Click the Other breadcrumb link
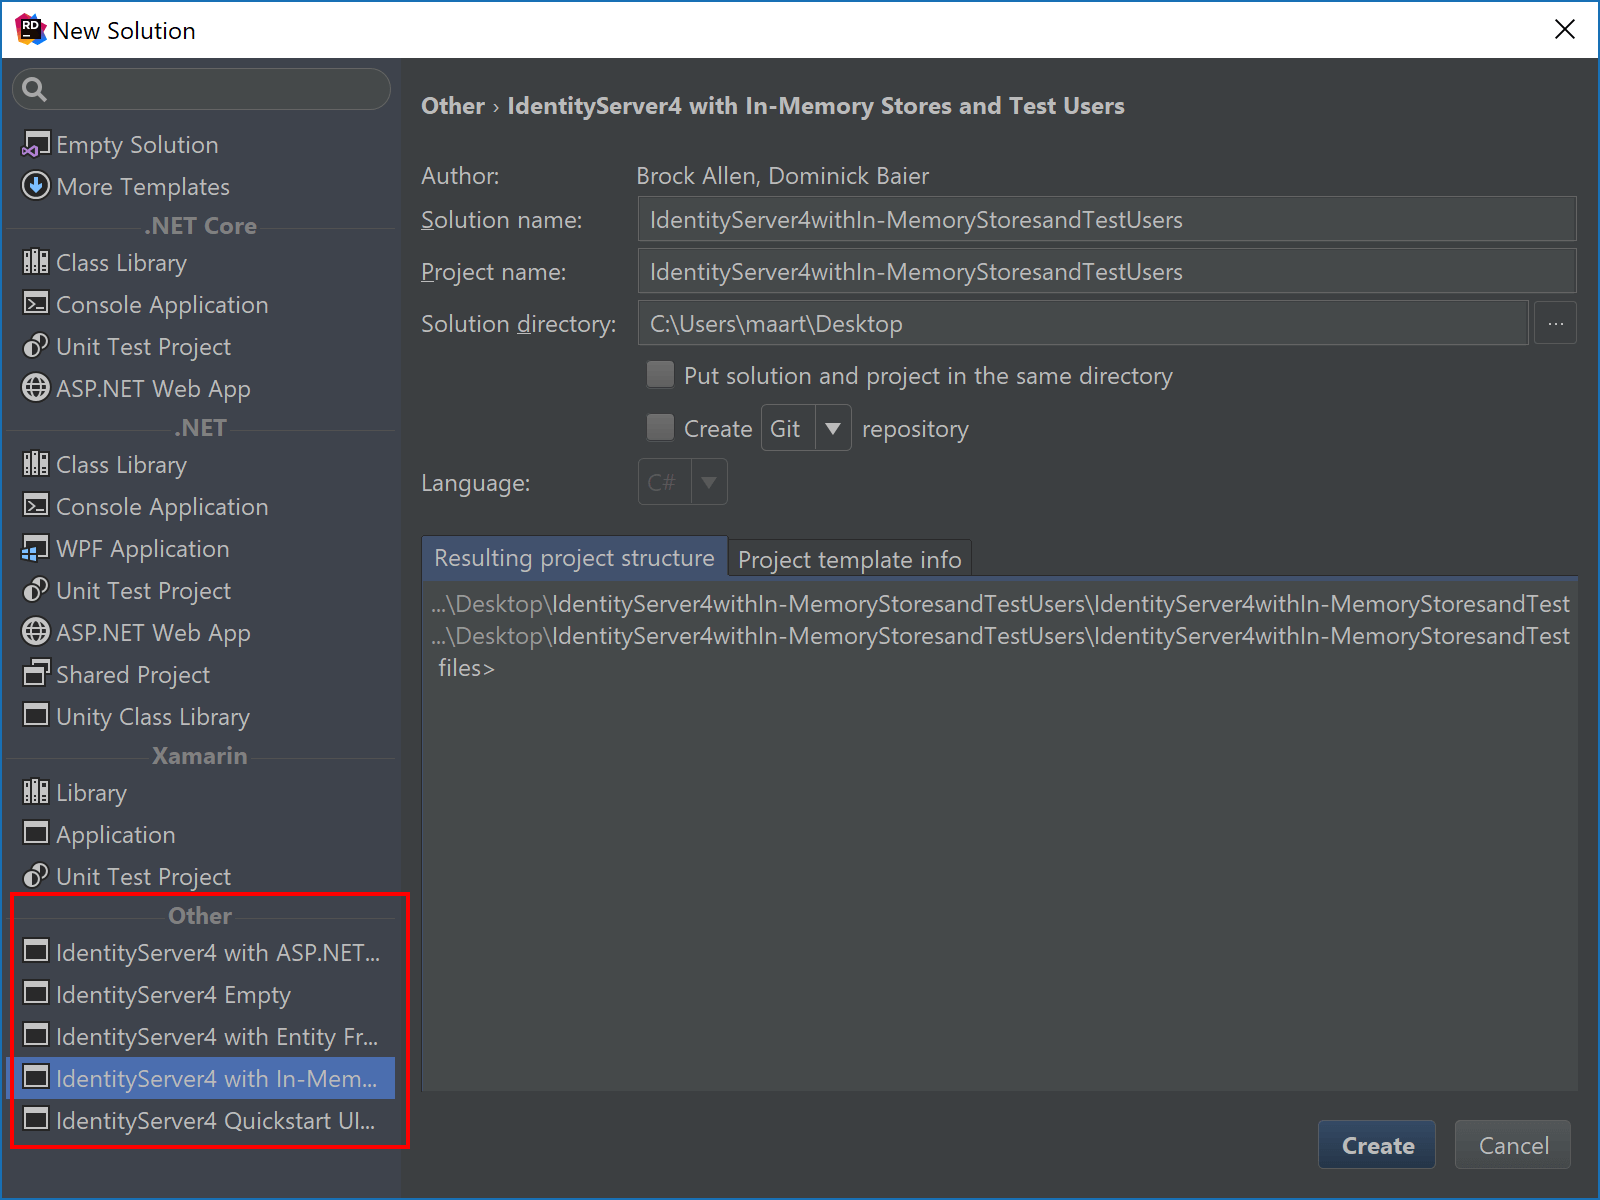 [453, 106]
